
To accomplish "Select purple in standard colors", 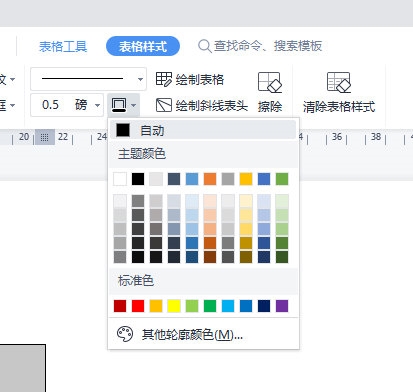I will (x=282, y=306).
